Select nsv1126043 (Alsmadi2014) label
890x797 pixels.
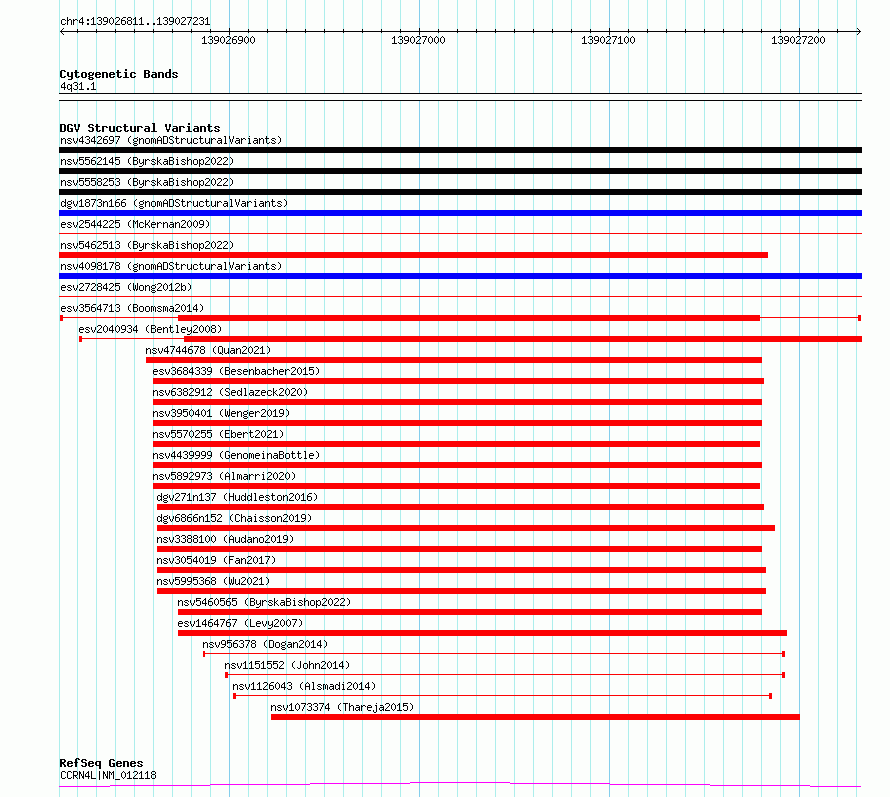click(304, 686)
